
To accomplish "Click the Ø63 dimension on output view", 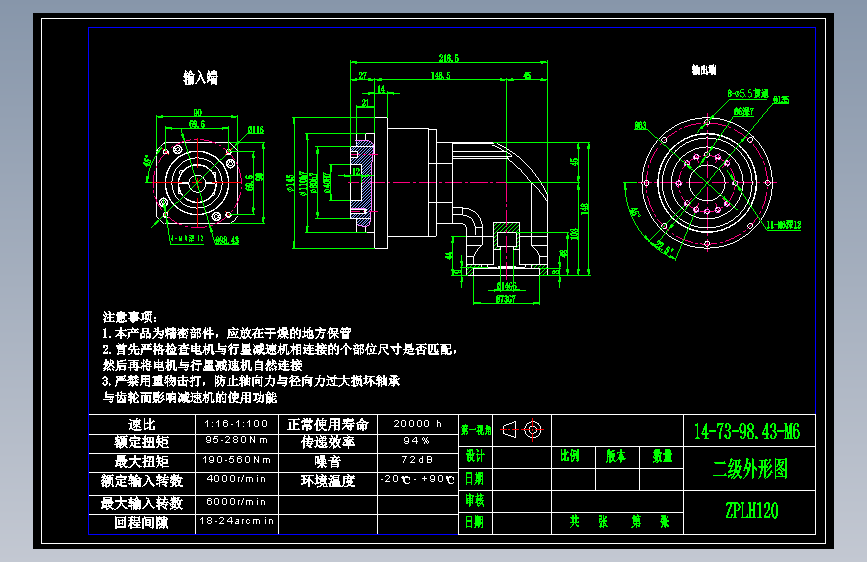I will (x=640, y=126).
